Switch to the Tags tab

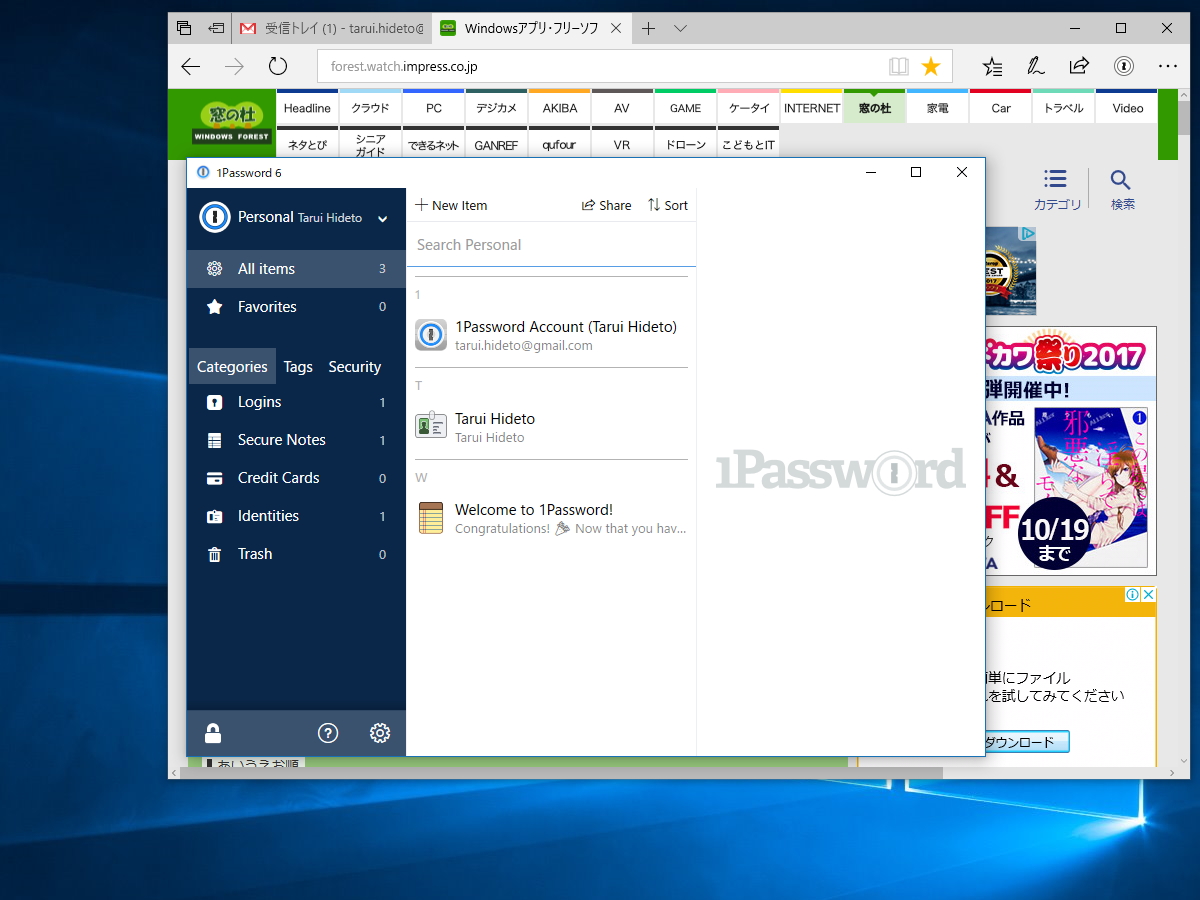(x=297, y=366)
